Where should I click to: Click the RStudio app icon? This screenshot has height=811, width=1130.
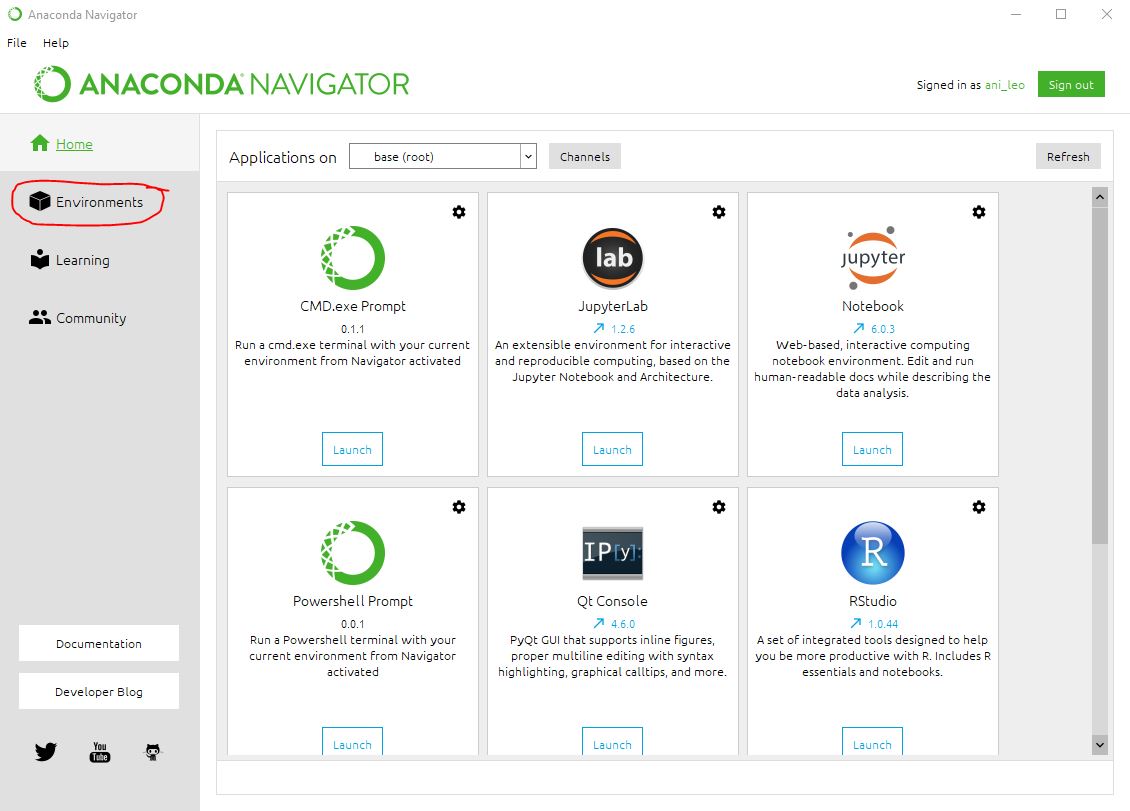pyautogui.click(x=873, y=552)
